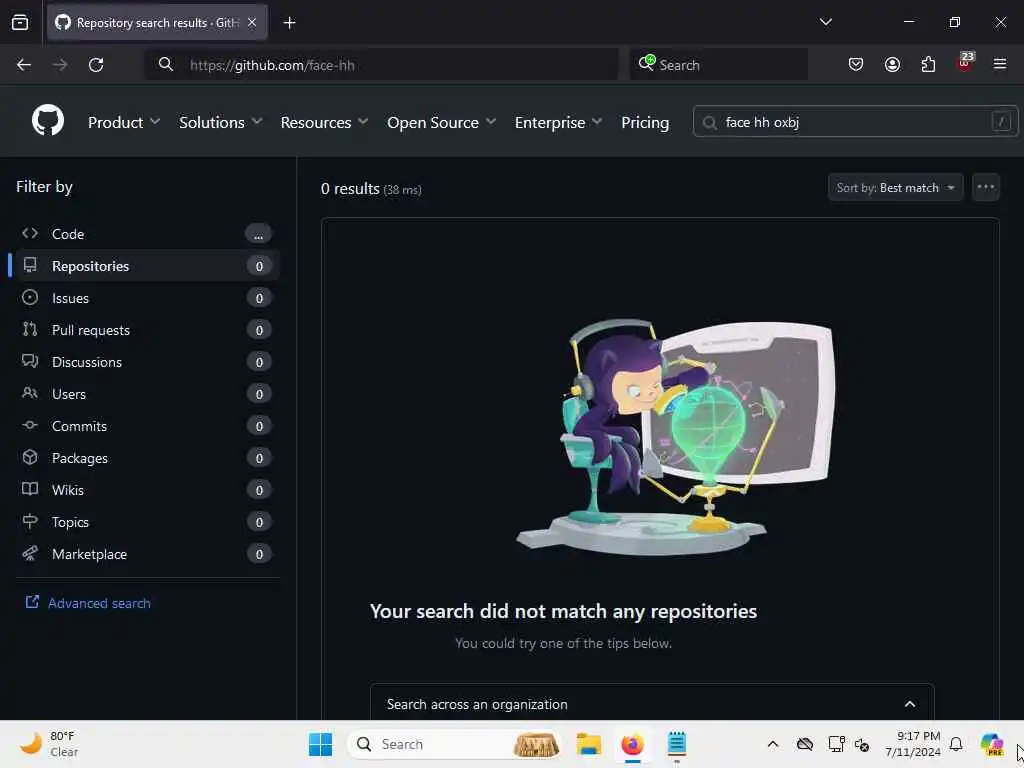
Task: Open the weather widget
Action: pos(49,744)
